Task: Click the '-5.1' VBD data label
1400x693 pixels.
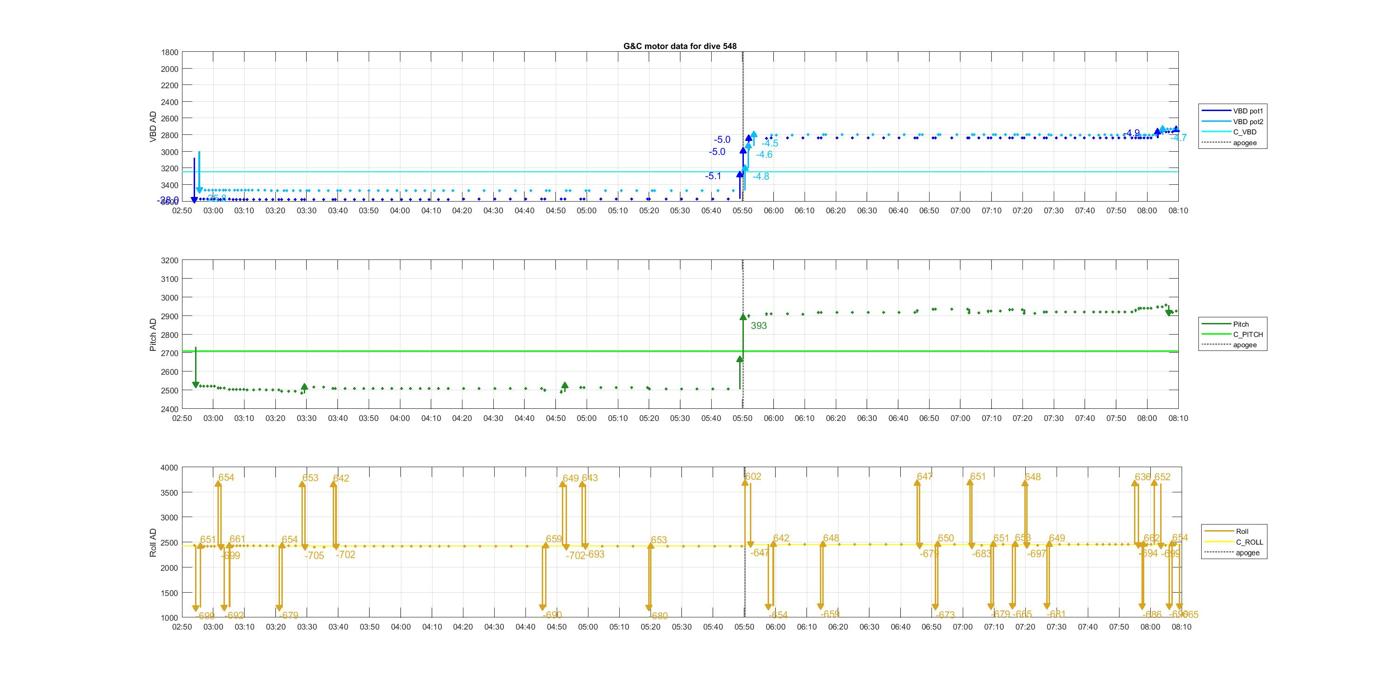Action: (x=713, y=176)
